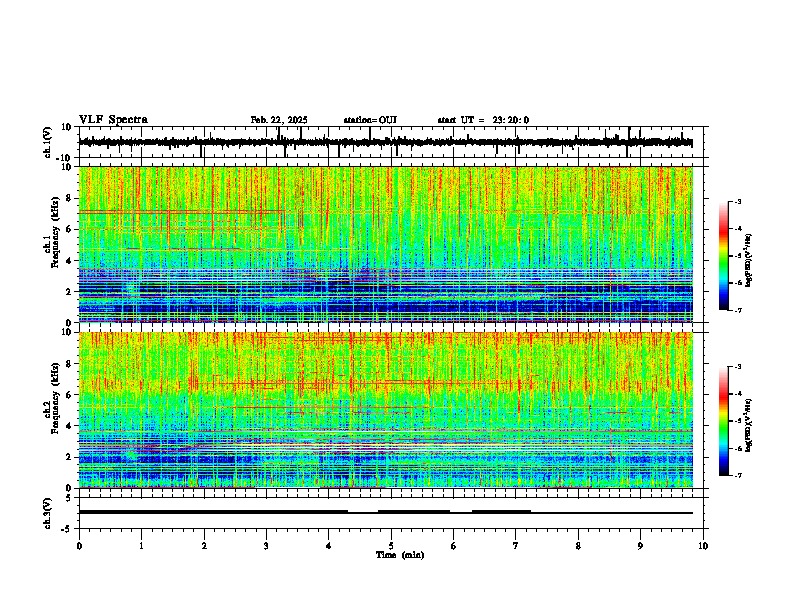Click the ch.1 colorbar log(PSD) label

click(x=748, y=261)
